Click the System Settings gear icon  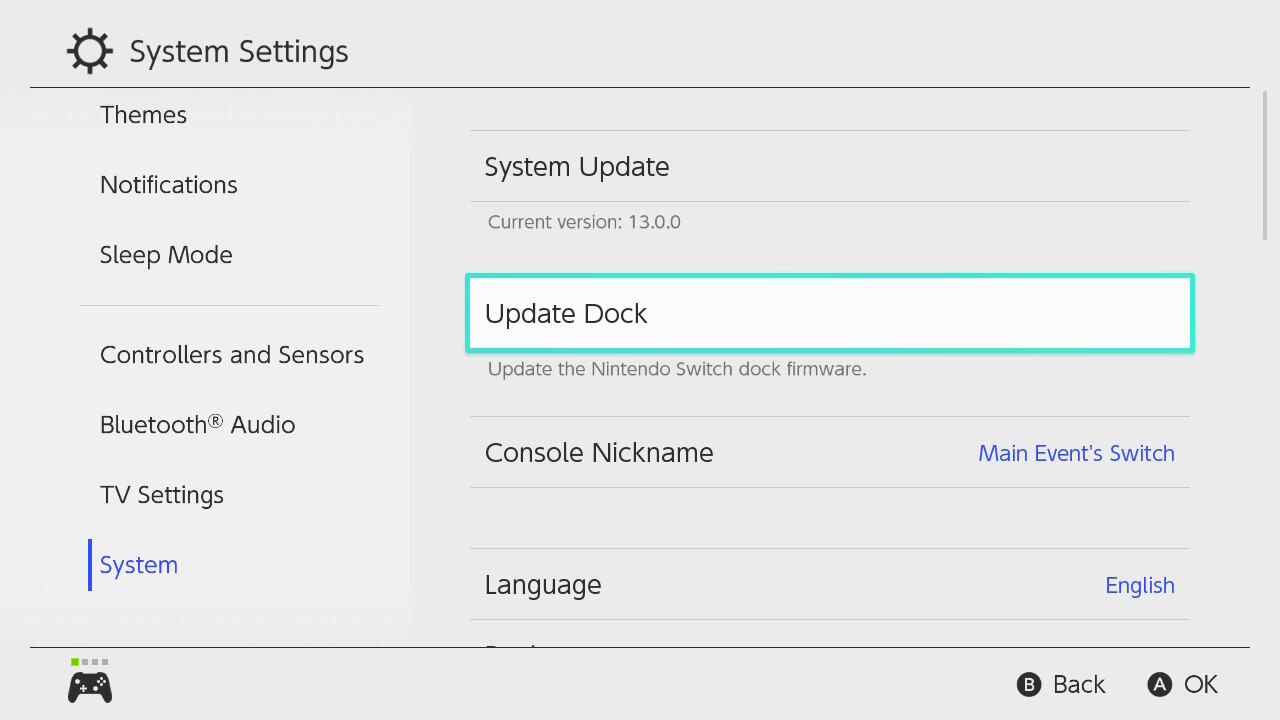tap(89, 51)
